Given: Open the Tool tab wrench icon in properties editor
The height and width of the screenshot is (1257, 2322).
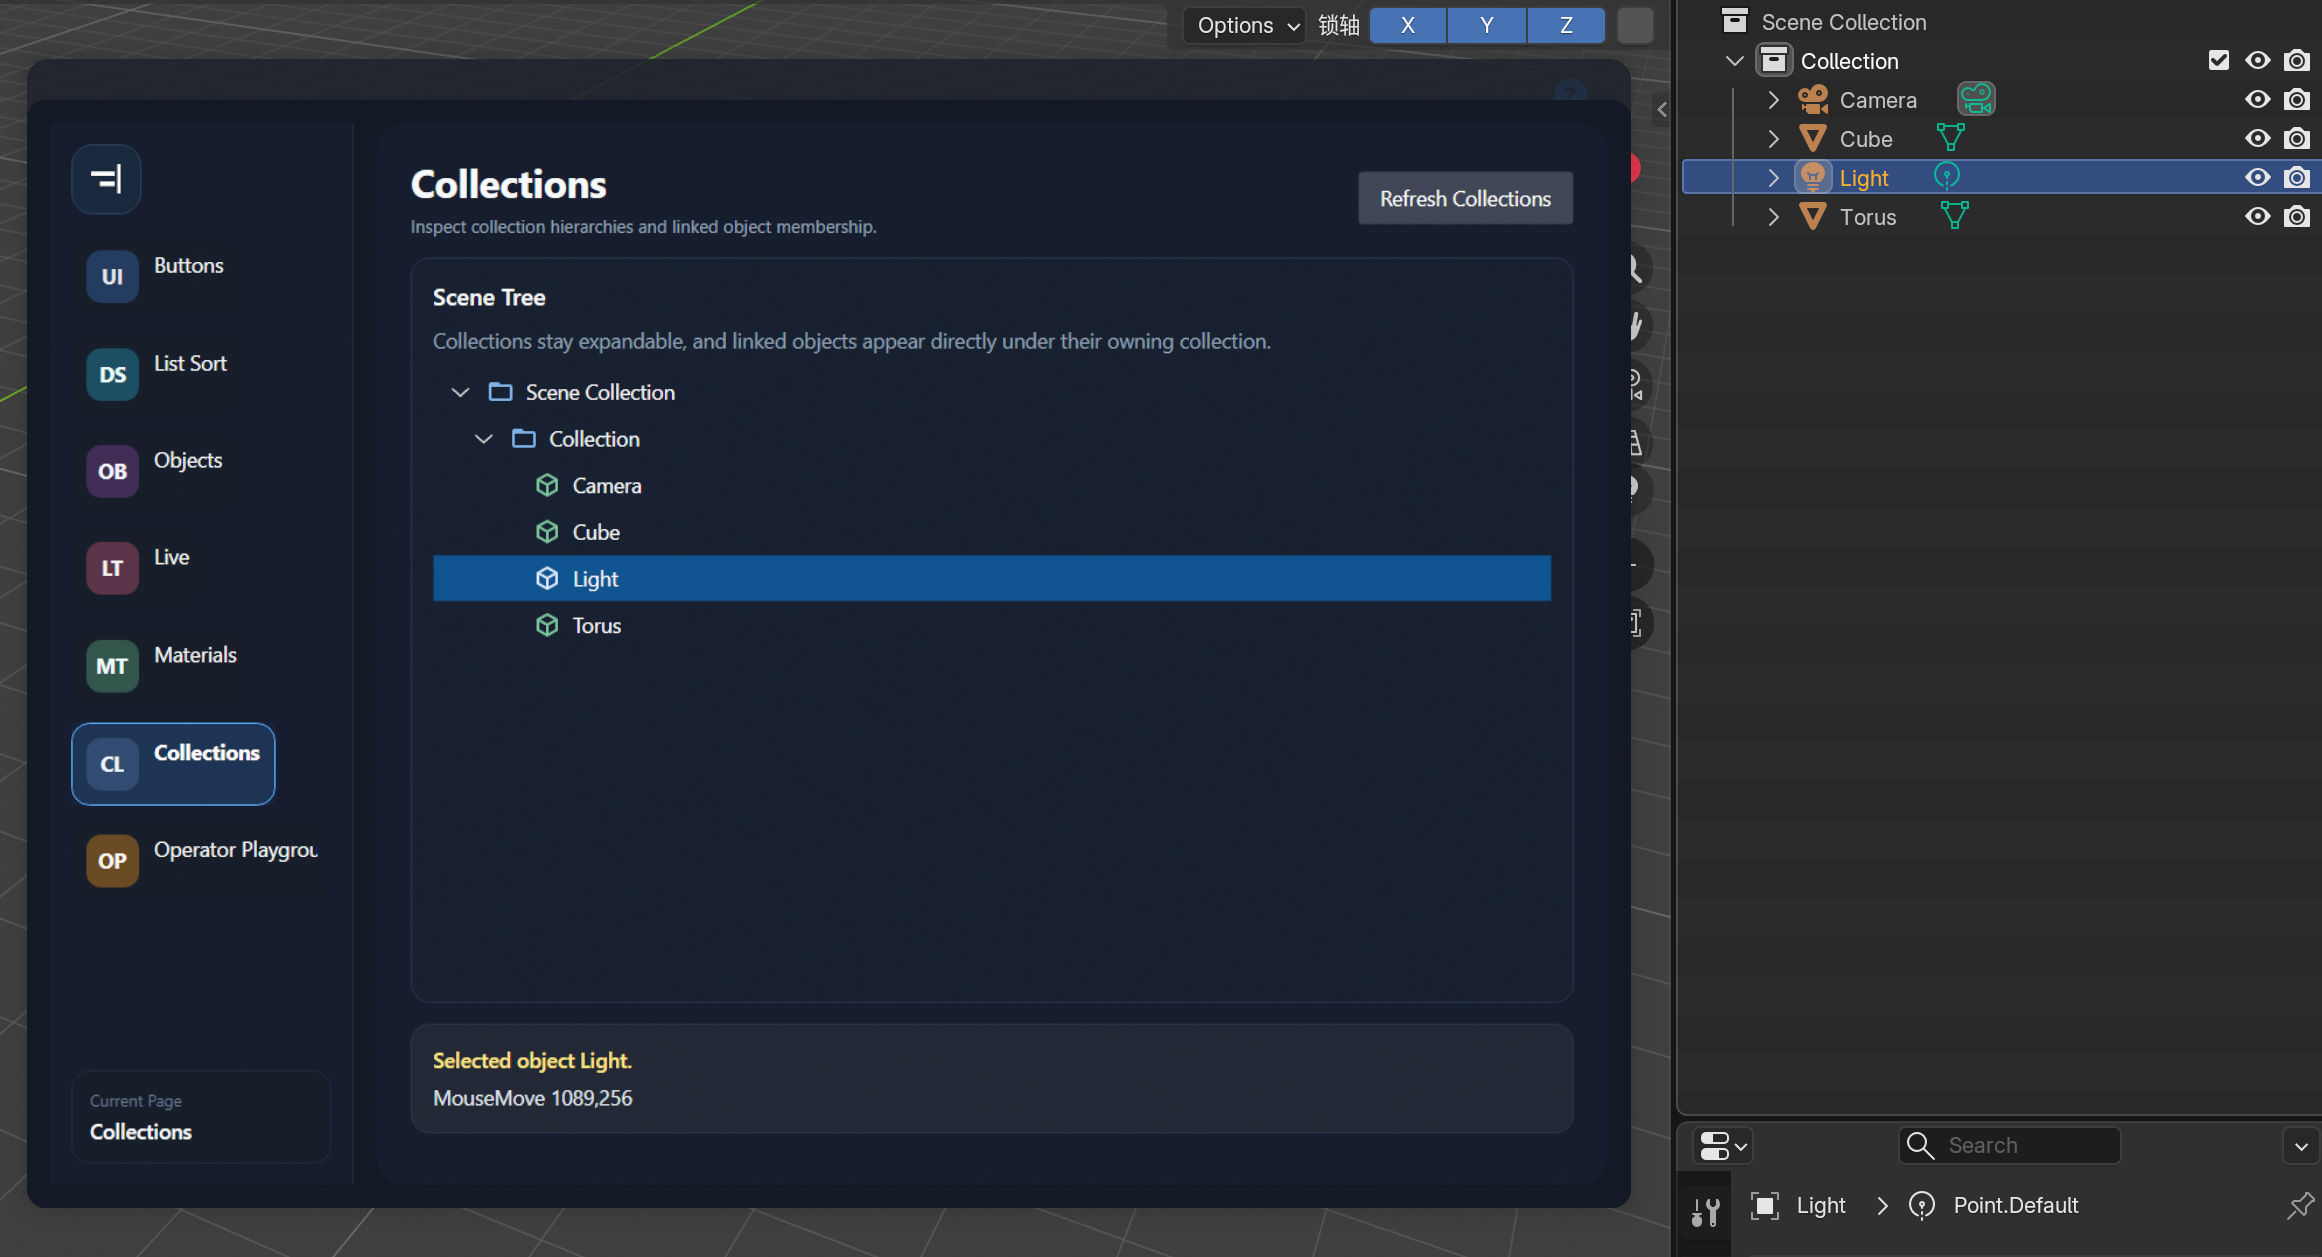Looking at the screenshot, I should pos(1706,1213).
